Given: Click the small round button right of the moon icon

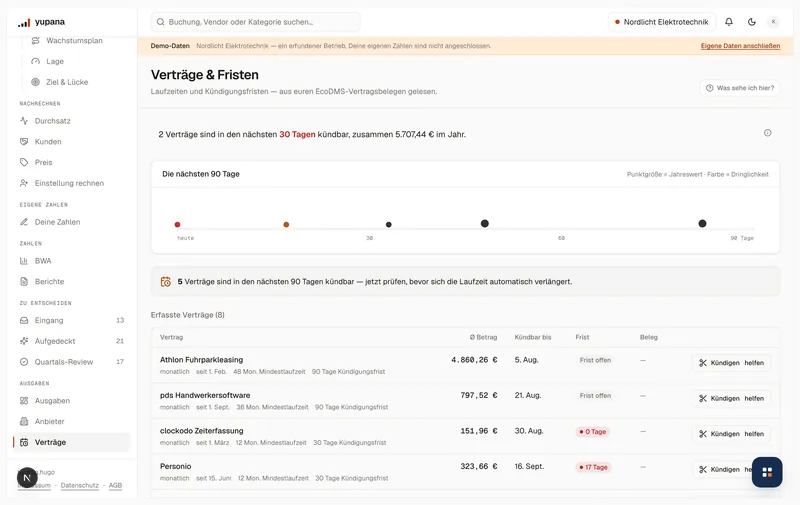Looking at the screenshot, I should point(773,22).
